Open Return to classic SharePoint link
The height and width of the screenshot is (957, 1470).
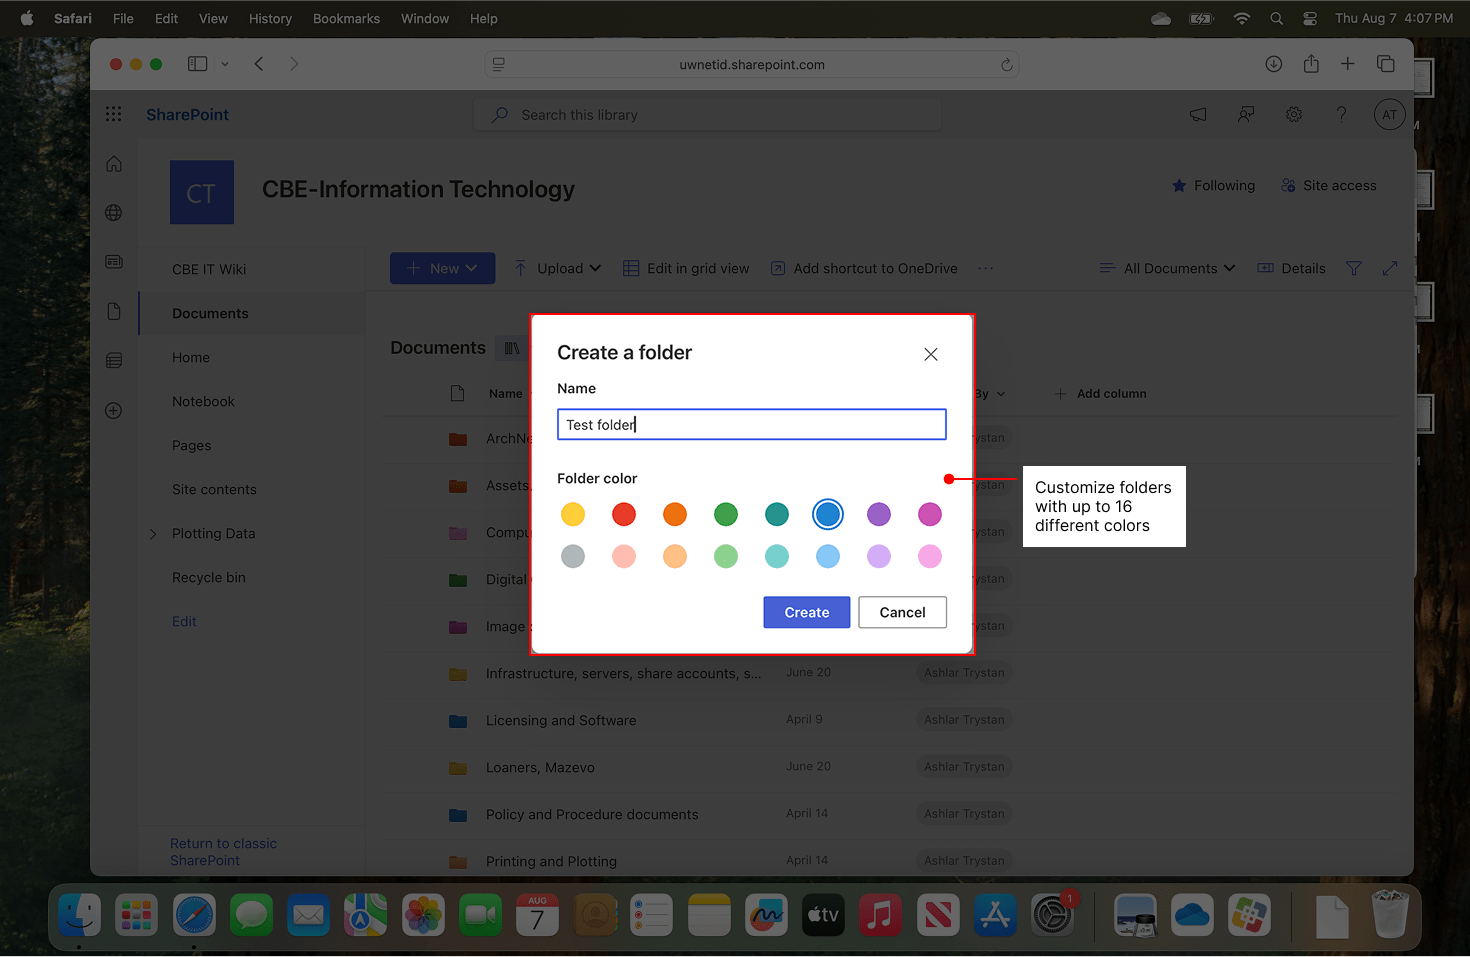point(223,851)
